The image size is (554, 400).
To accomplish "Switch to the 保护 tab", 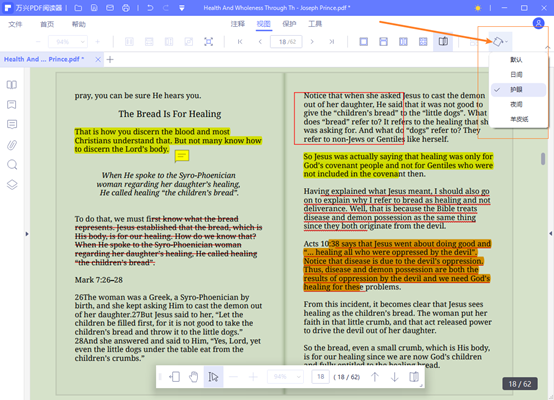I will coord(289,24).
